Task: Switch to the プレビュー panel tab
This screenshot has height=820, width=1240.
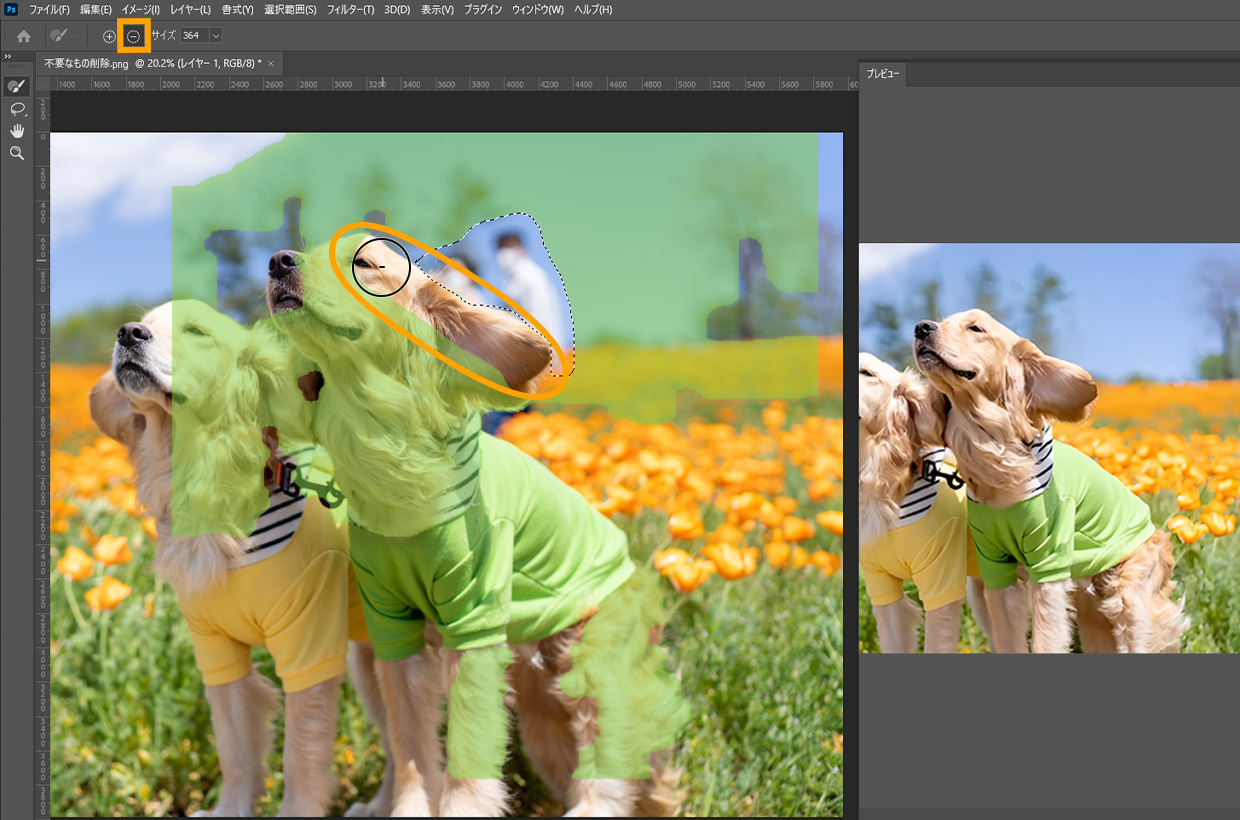Action: click(x=882, y=74)
